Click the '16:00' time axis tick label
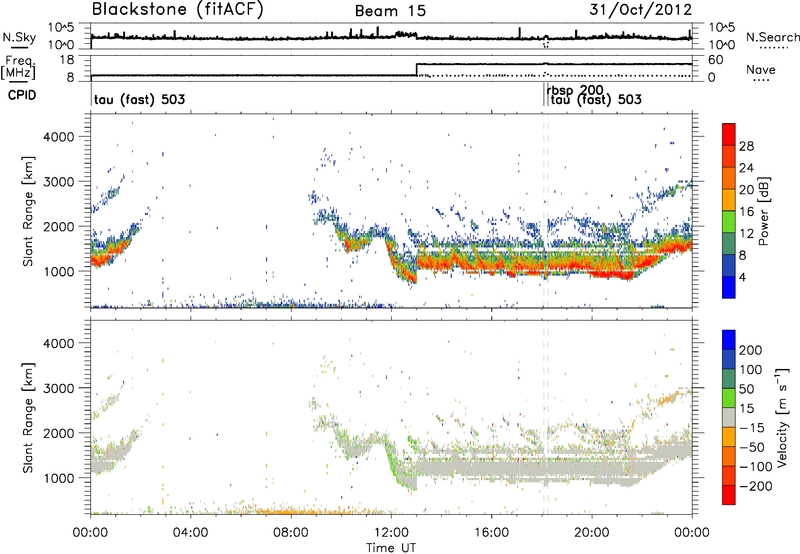The height and width of the screenshot is (554, 800). point(491,533)
